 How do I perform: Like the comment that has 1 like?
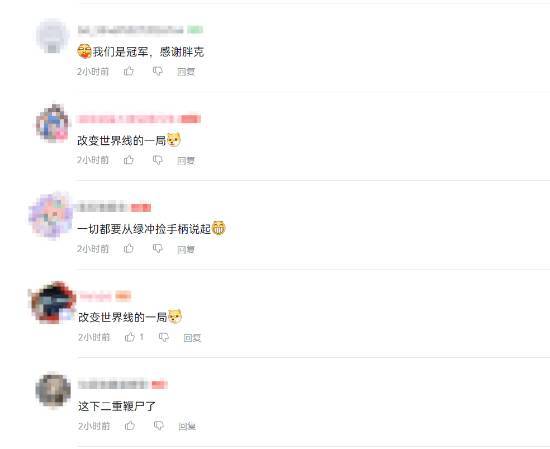click(130, 337)
